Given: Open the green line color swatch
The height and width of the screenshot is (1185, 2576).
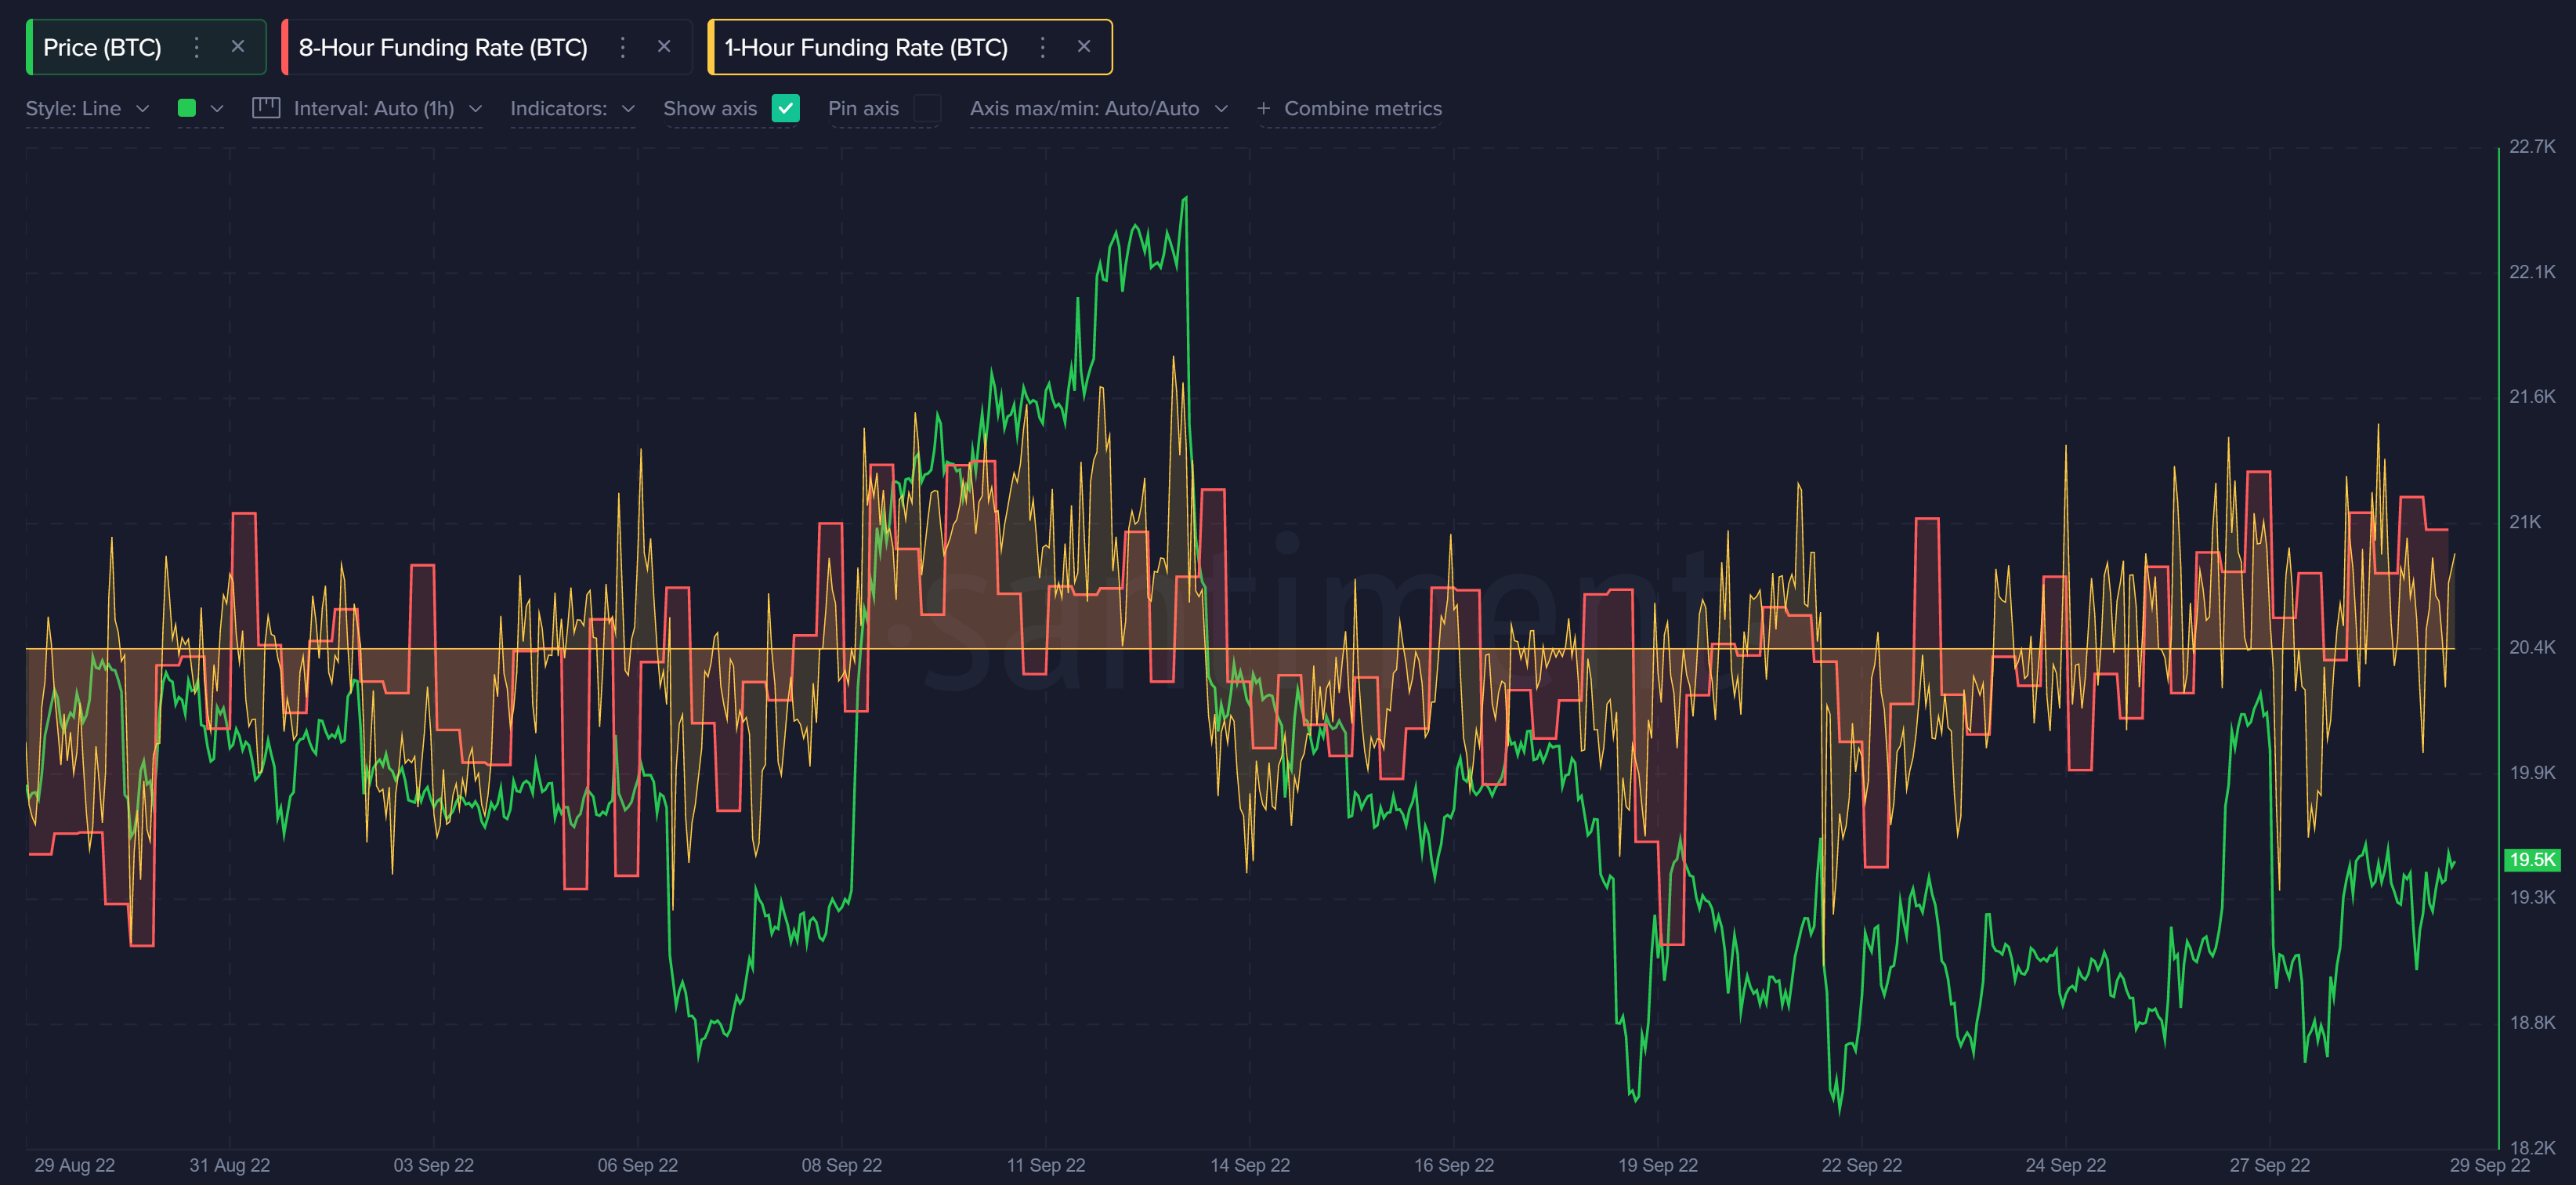Looking at the screenshot, I should [x=187, y=108].
